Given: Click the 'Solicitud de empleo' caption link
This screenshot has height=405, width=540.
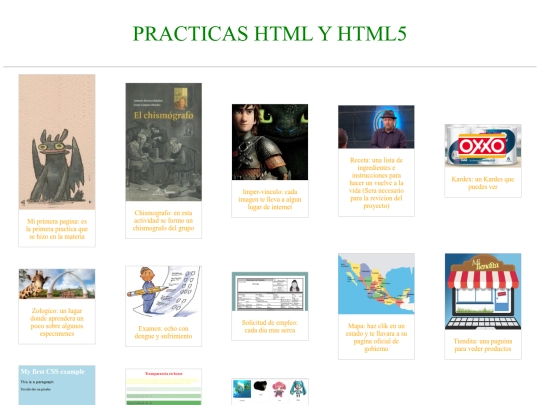Looking at the screenshot, I should 270,326.
